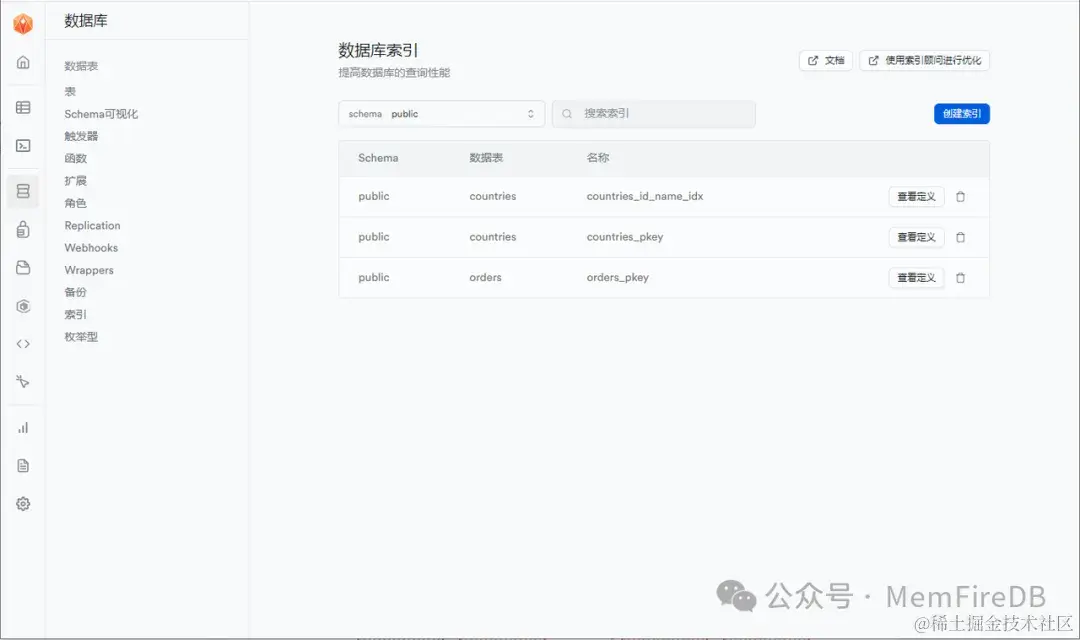
Task: Click the 创建索引 button
Action: [962, 114]
